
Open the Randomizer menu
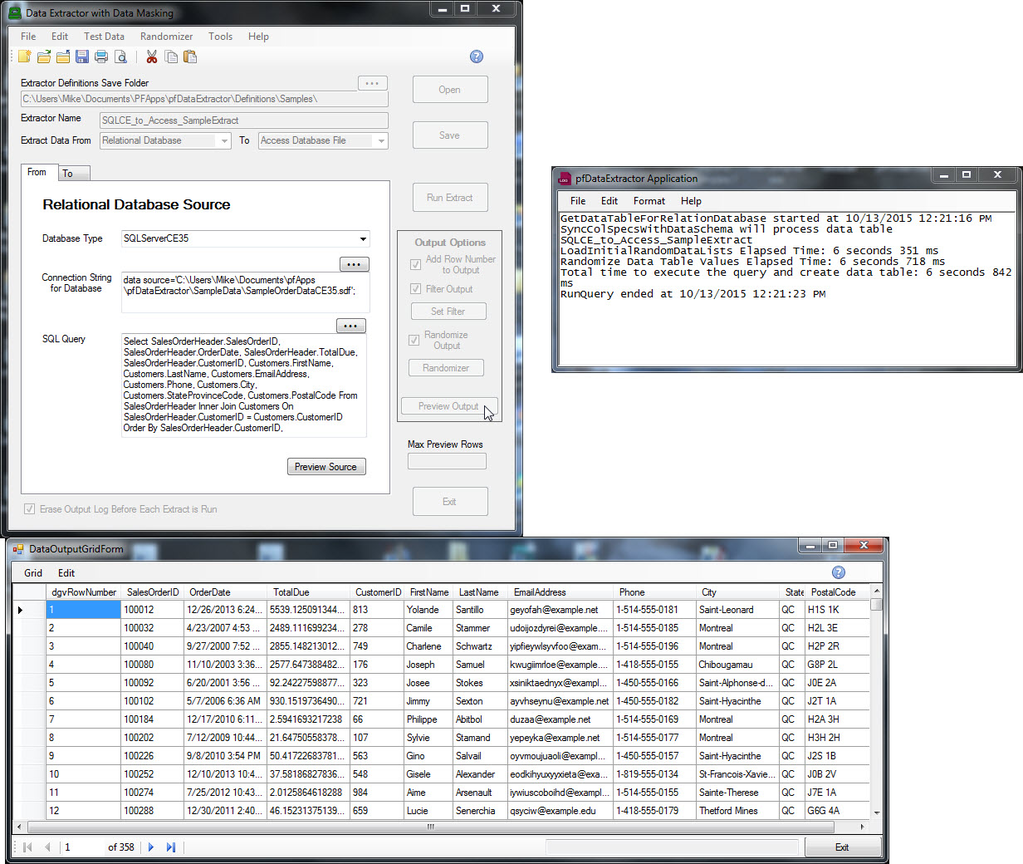(x=166, y=36)
